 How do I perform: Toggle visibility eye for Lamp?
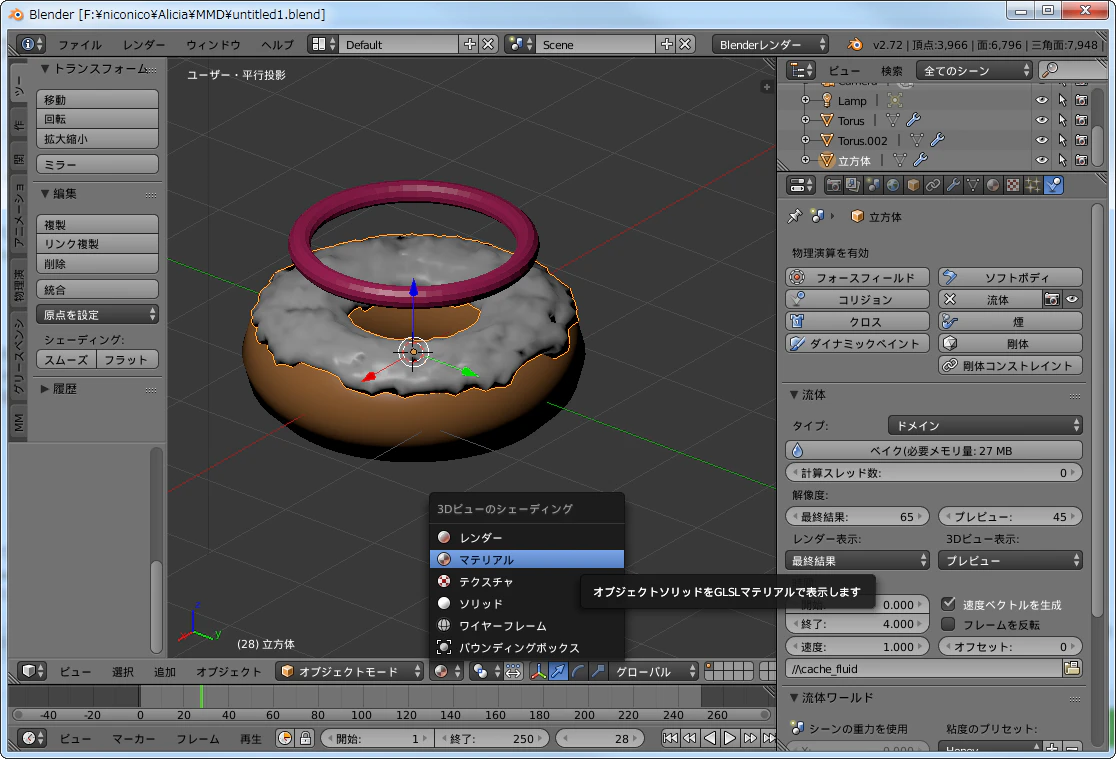click(1041, 100)
